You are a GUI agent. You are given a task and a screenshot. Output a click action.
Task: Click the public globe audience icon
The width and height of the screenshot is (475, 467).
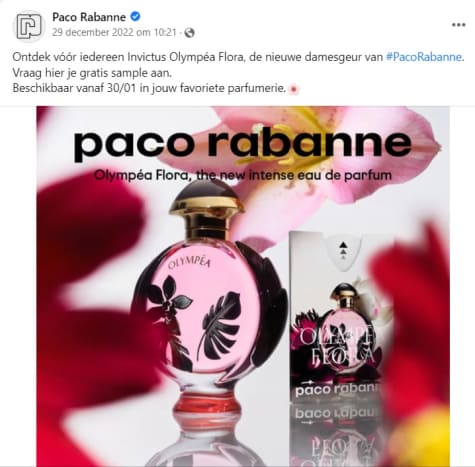(189, 33)
